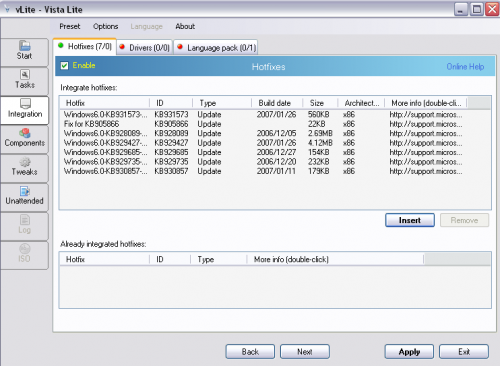Viewport: 500px width, 366px height.
Task: Maximize the vLite window
Action: [477, 9]
